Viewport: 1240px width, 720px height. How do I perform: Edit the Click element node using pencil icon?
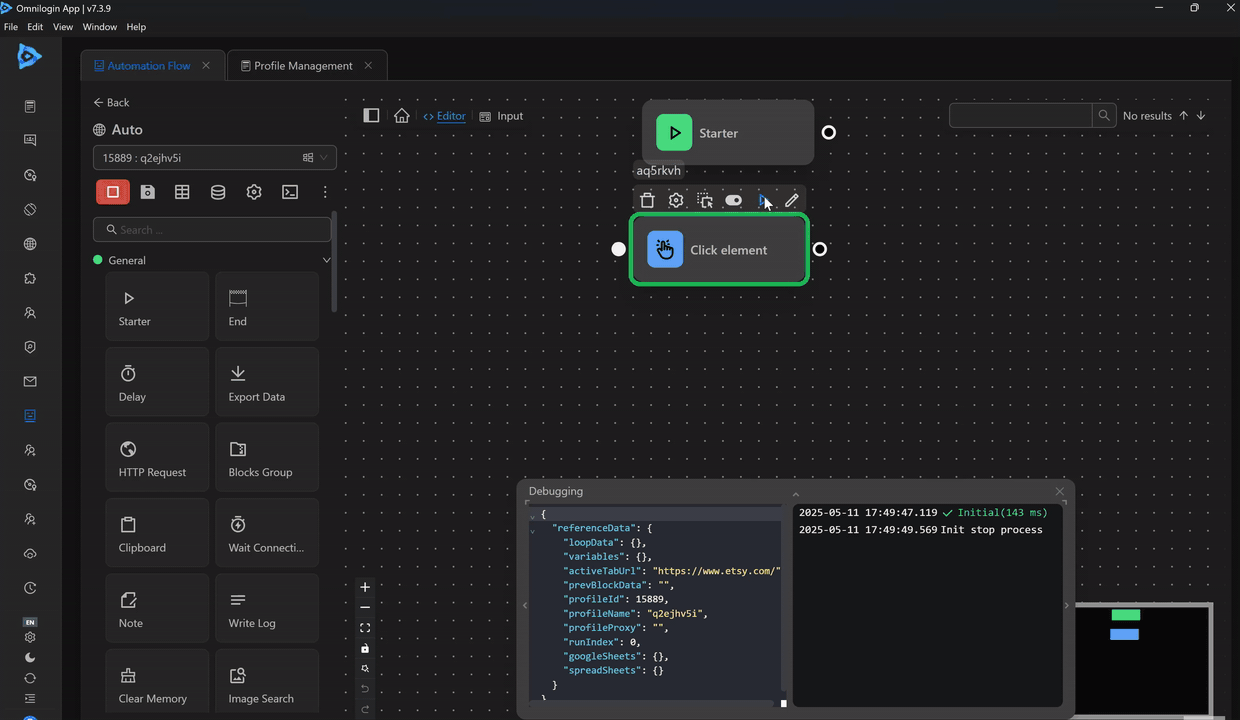click(791, 200)
